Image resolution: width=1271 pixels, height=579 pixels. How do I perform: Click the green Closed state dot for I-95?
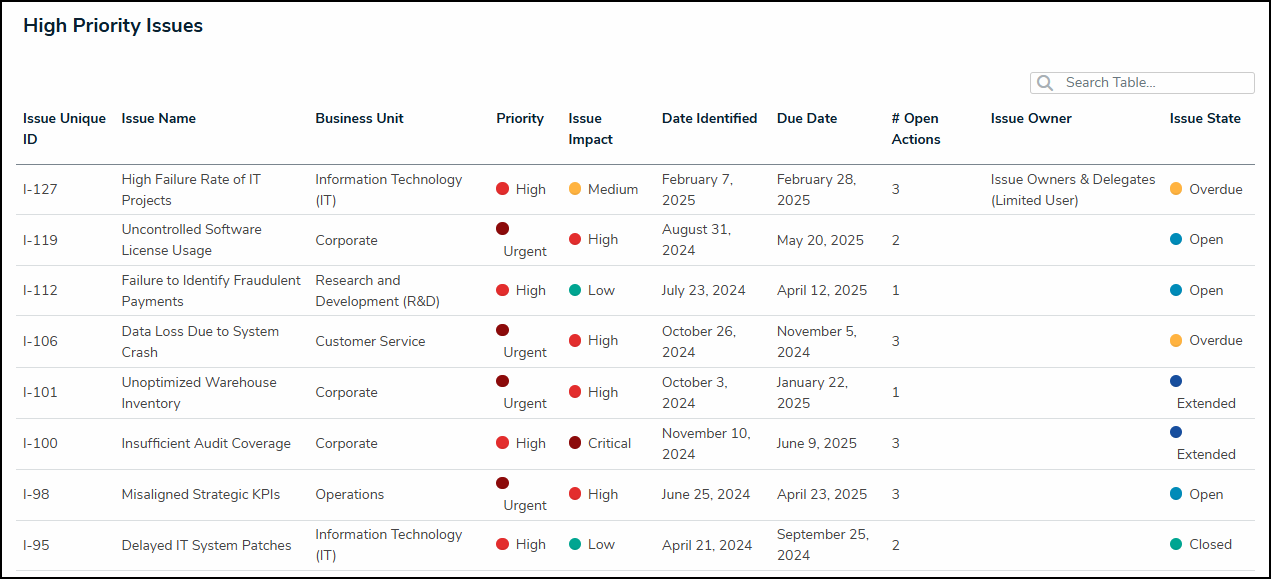1176,544
